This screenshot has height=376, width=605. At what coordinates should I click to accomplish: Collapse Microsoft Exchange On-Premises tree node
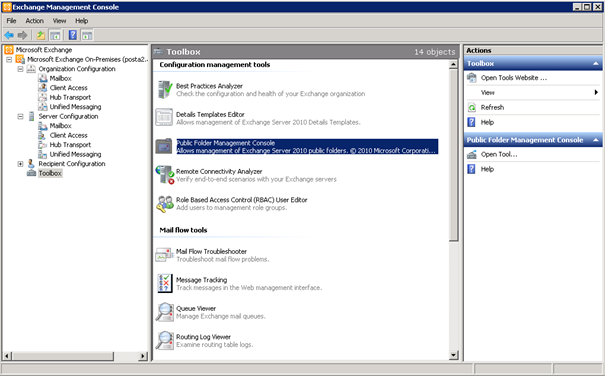point(9,59)
